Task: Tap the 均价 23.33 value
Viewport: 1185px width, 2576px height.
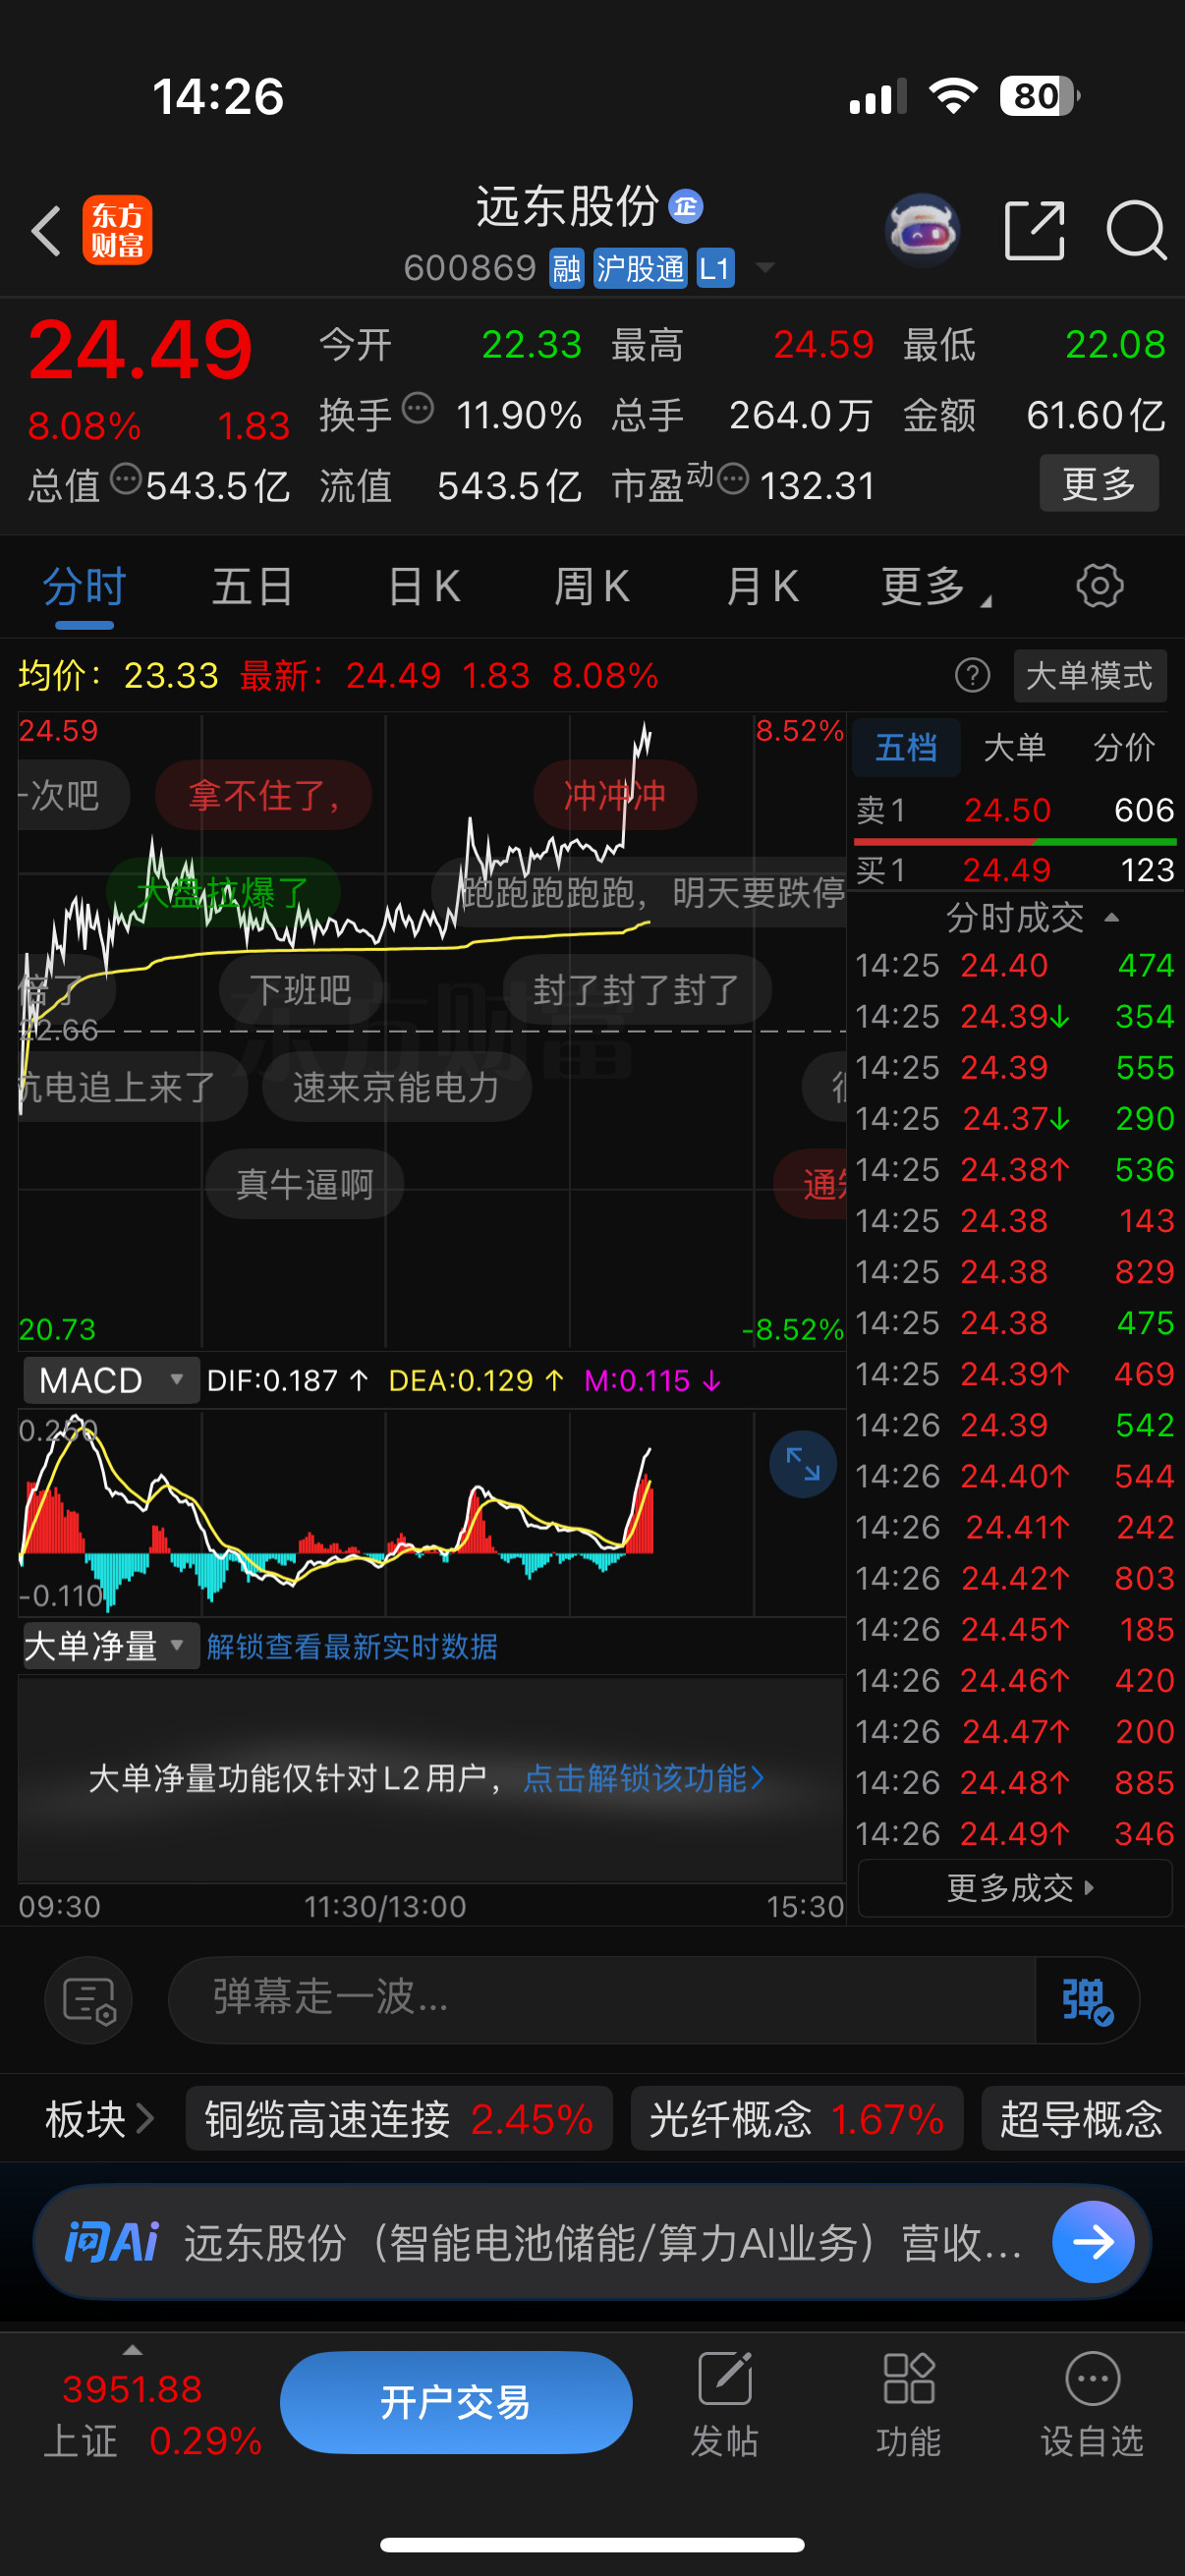Action: 171,676
